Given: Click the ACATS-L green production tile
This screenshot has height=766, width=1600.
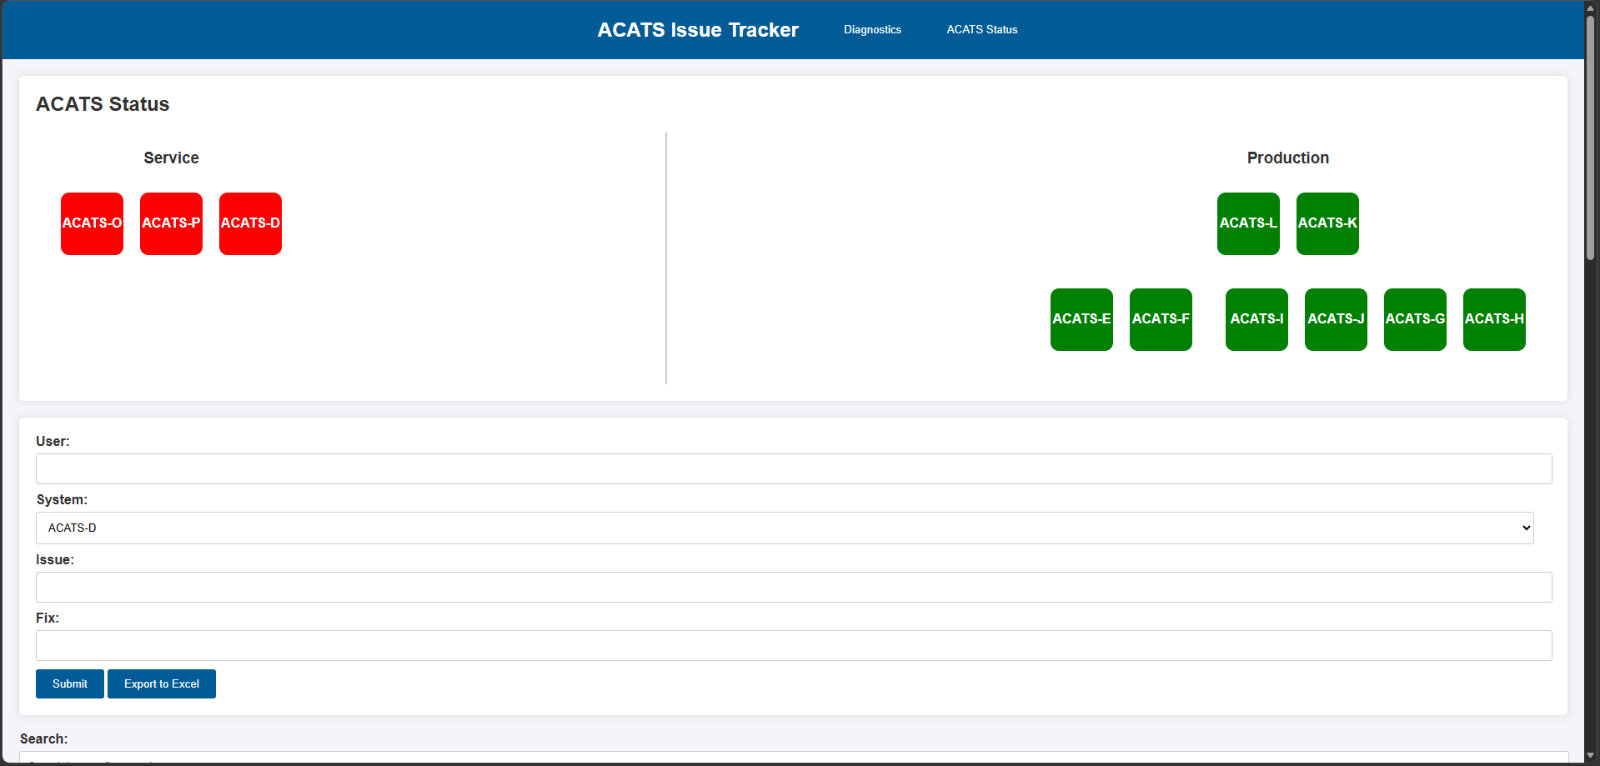Looking at the screenshot, I should (1248, 224).
